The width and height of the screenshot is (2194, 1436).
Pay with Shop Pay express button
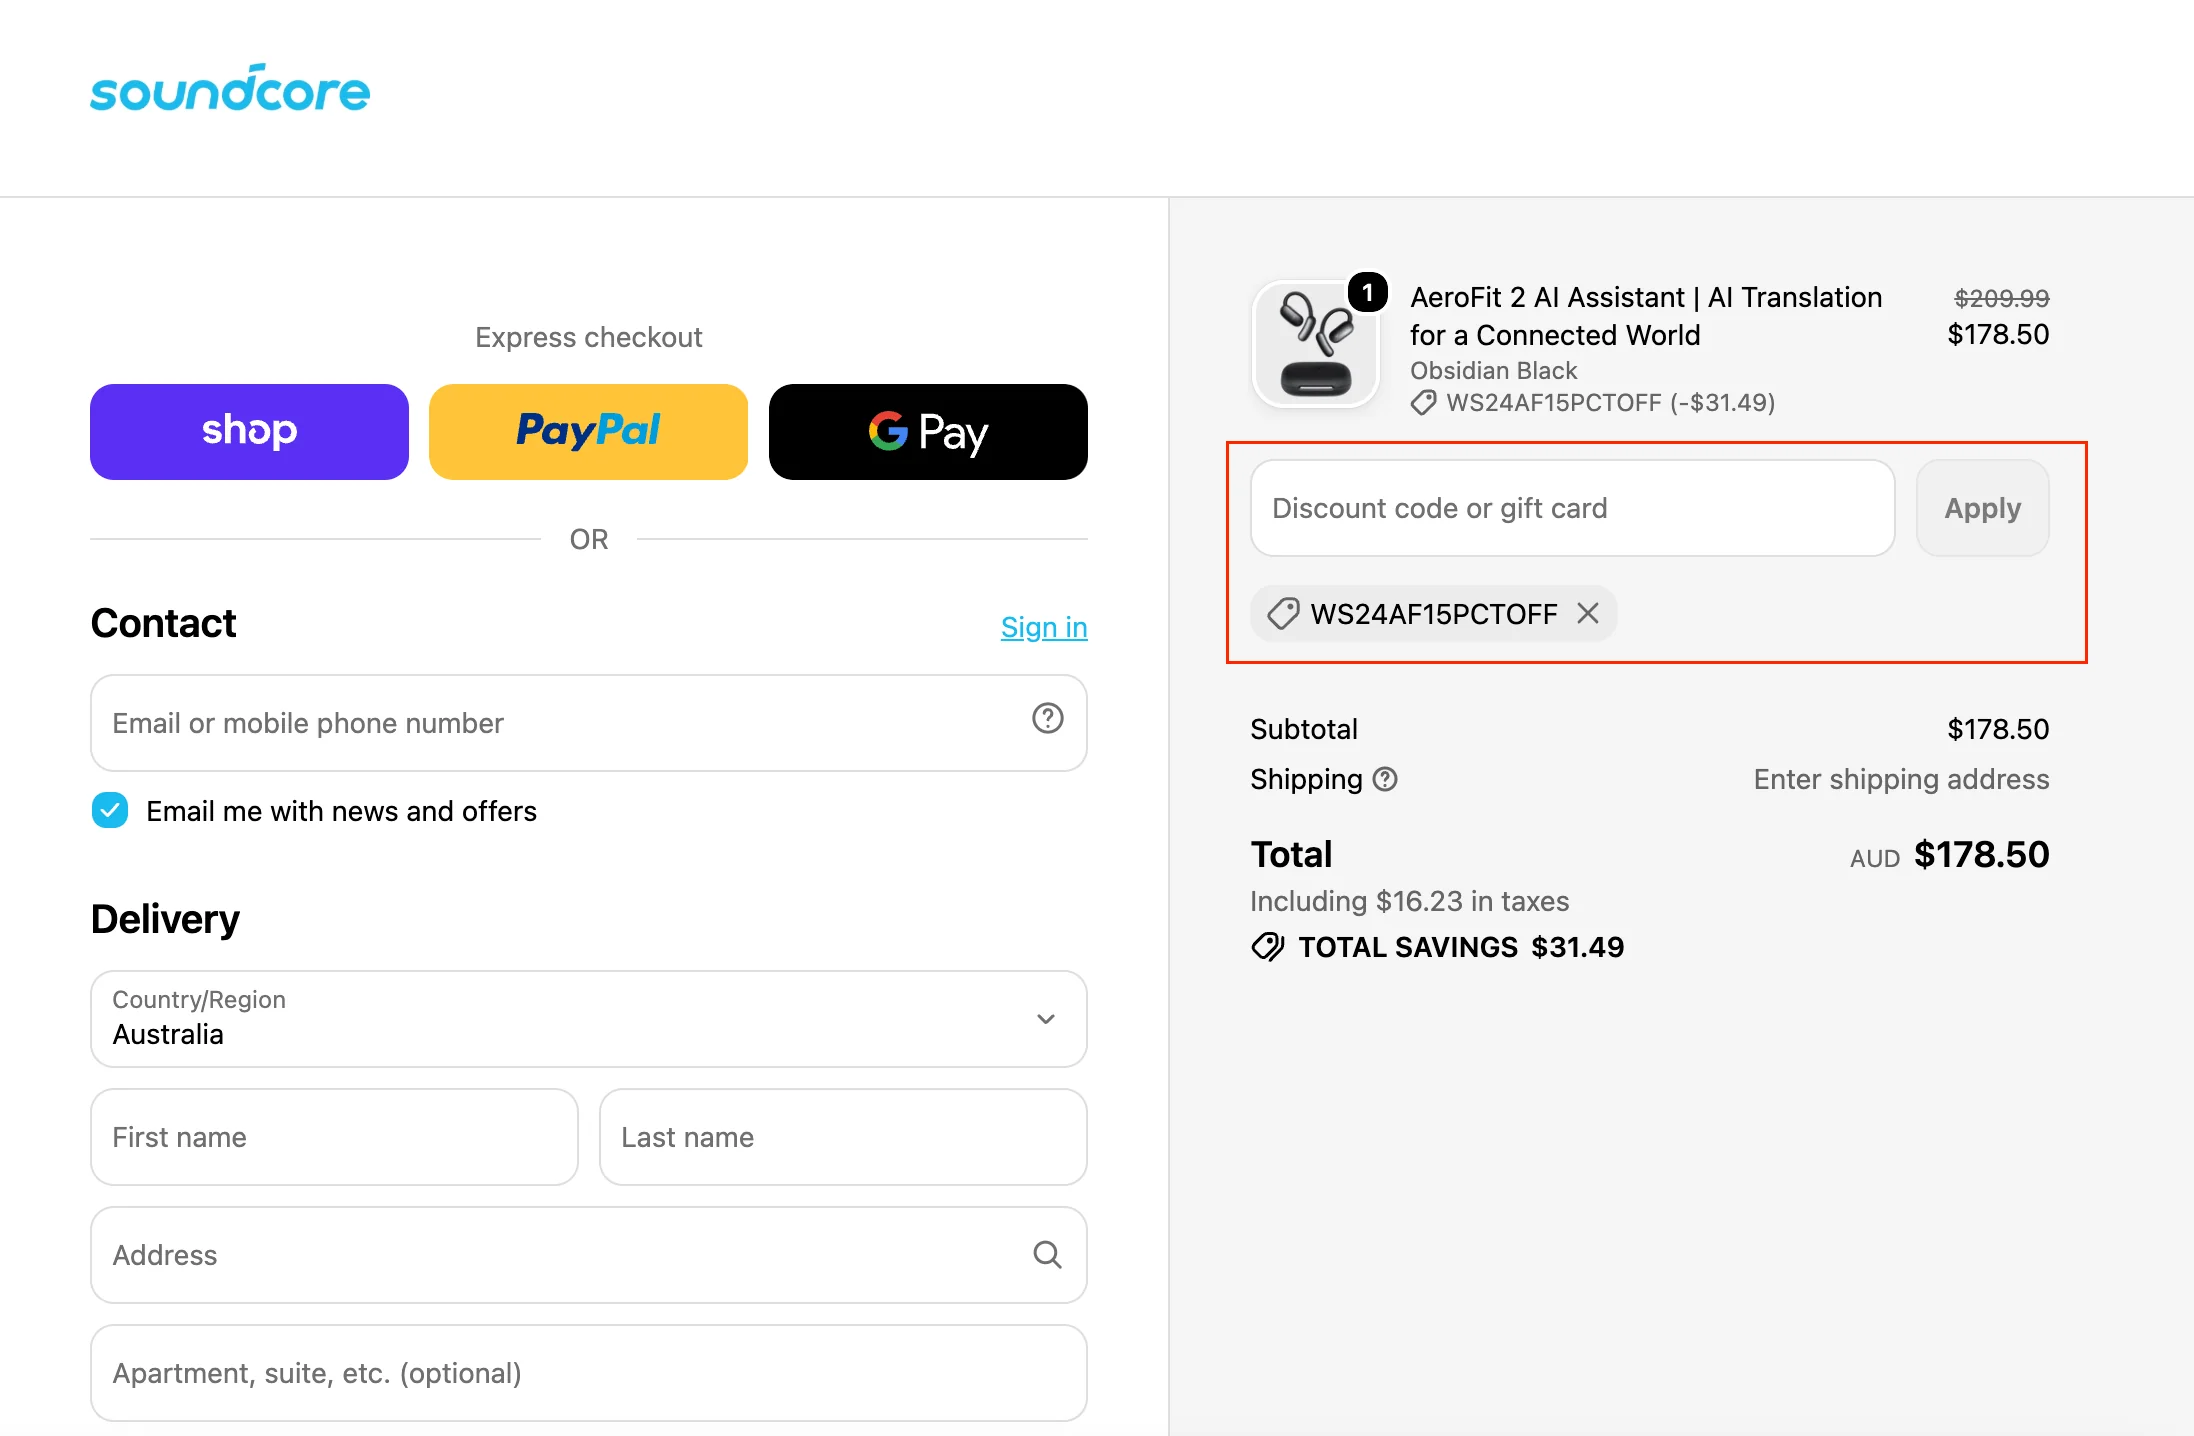click(x=249, y=432)
